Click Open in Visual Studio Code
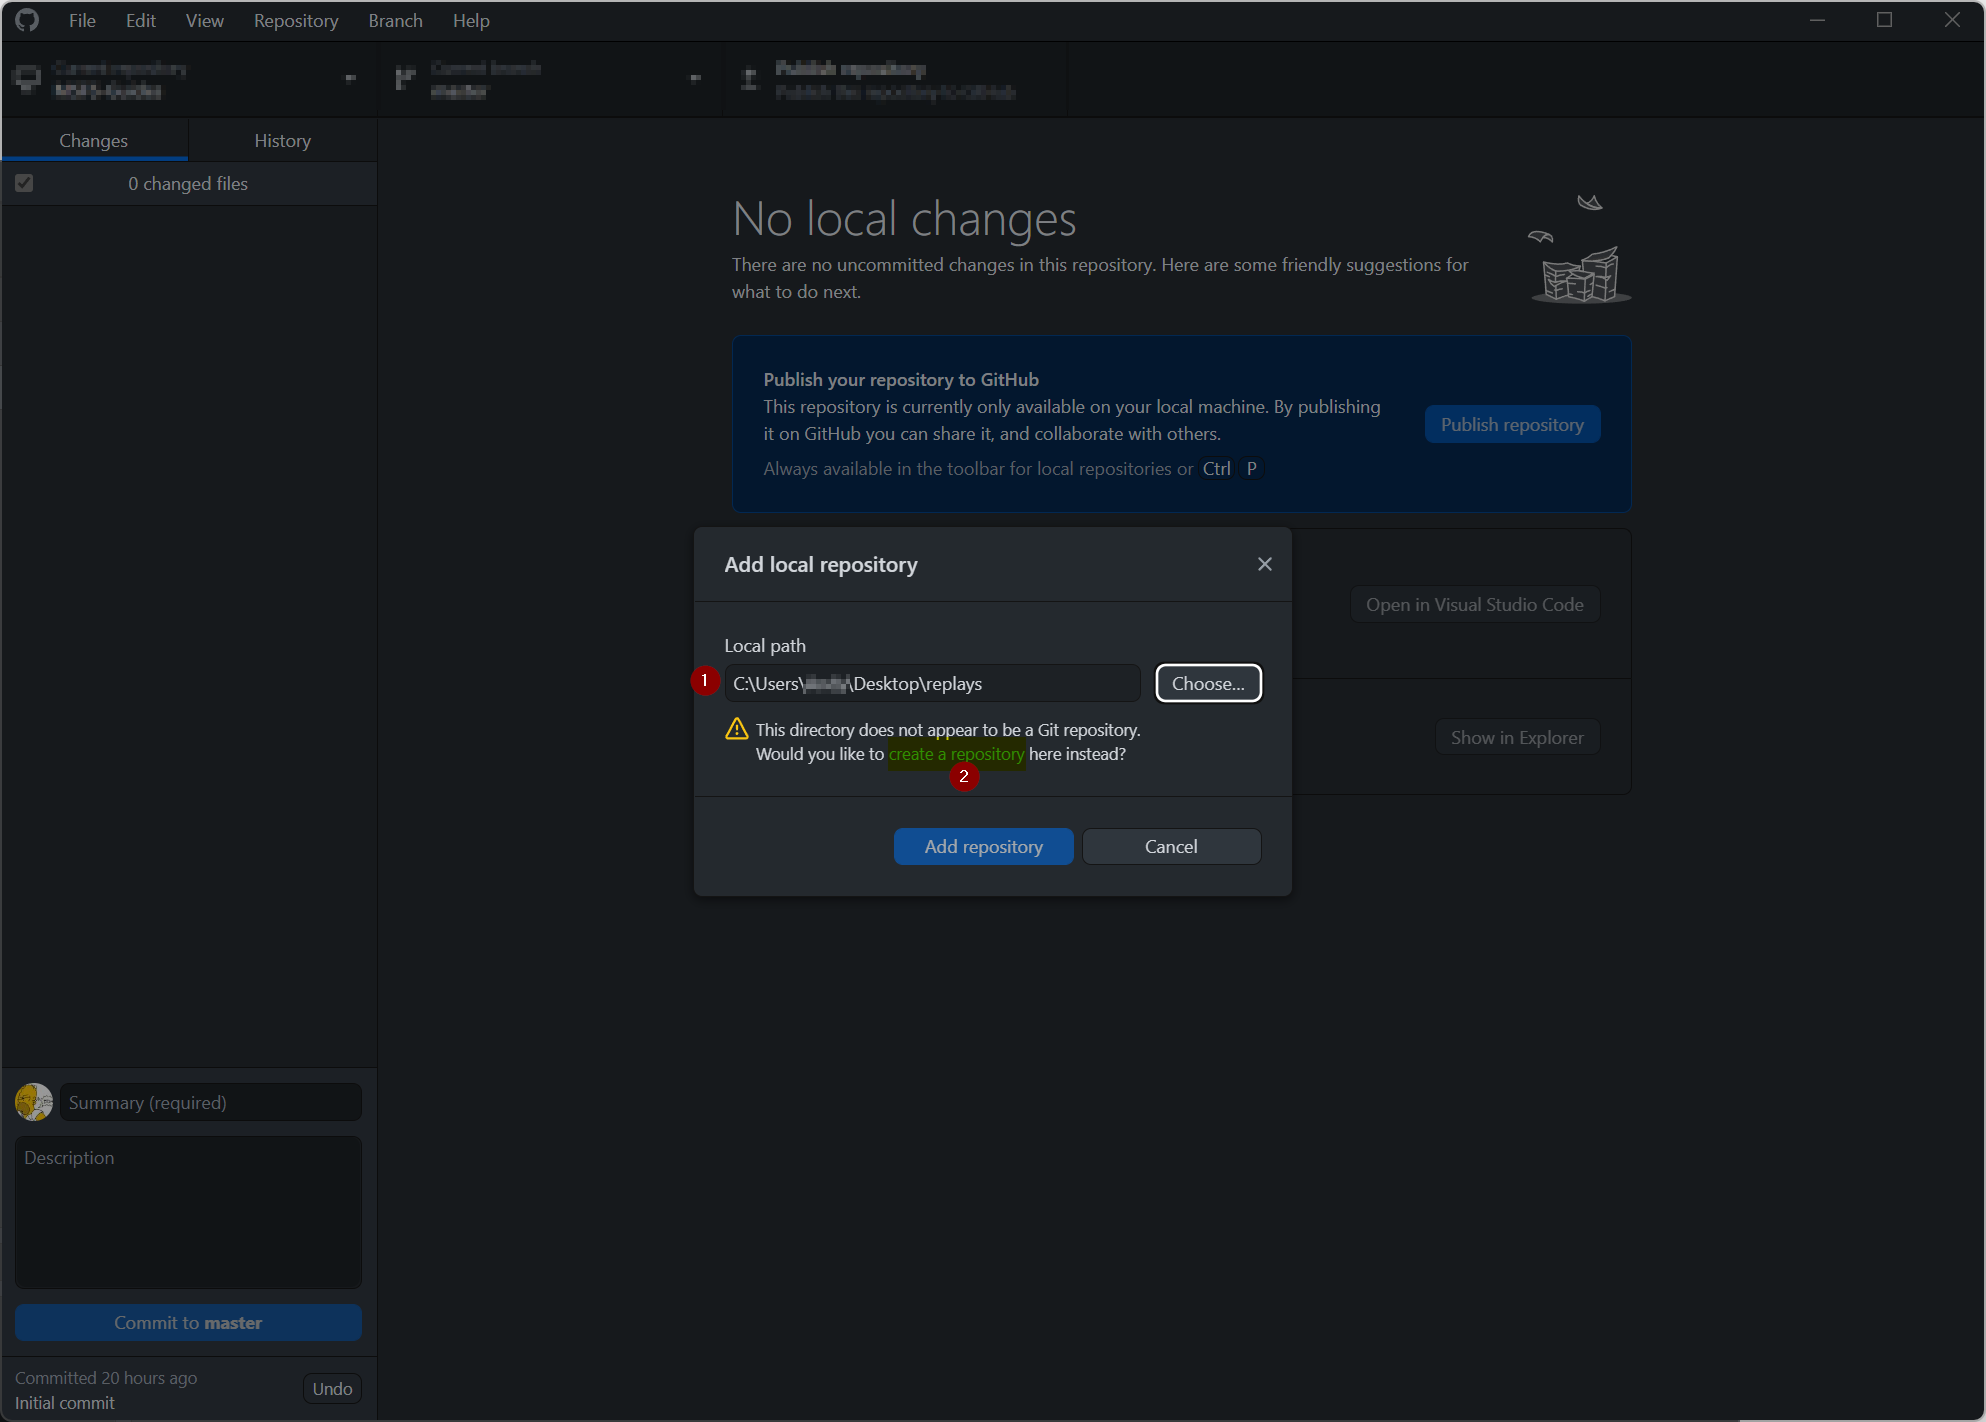 pos(1474,604)
